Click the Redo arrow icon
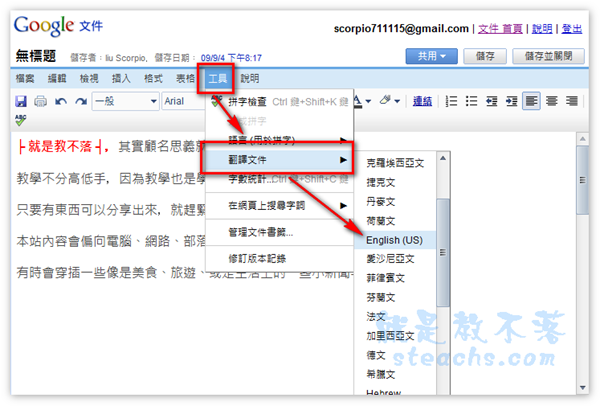 tap(81, 101)
